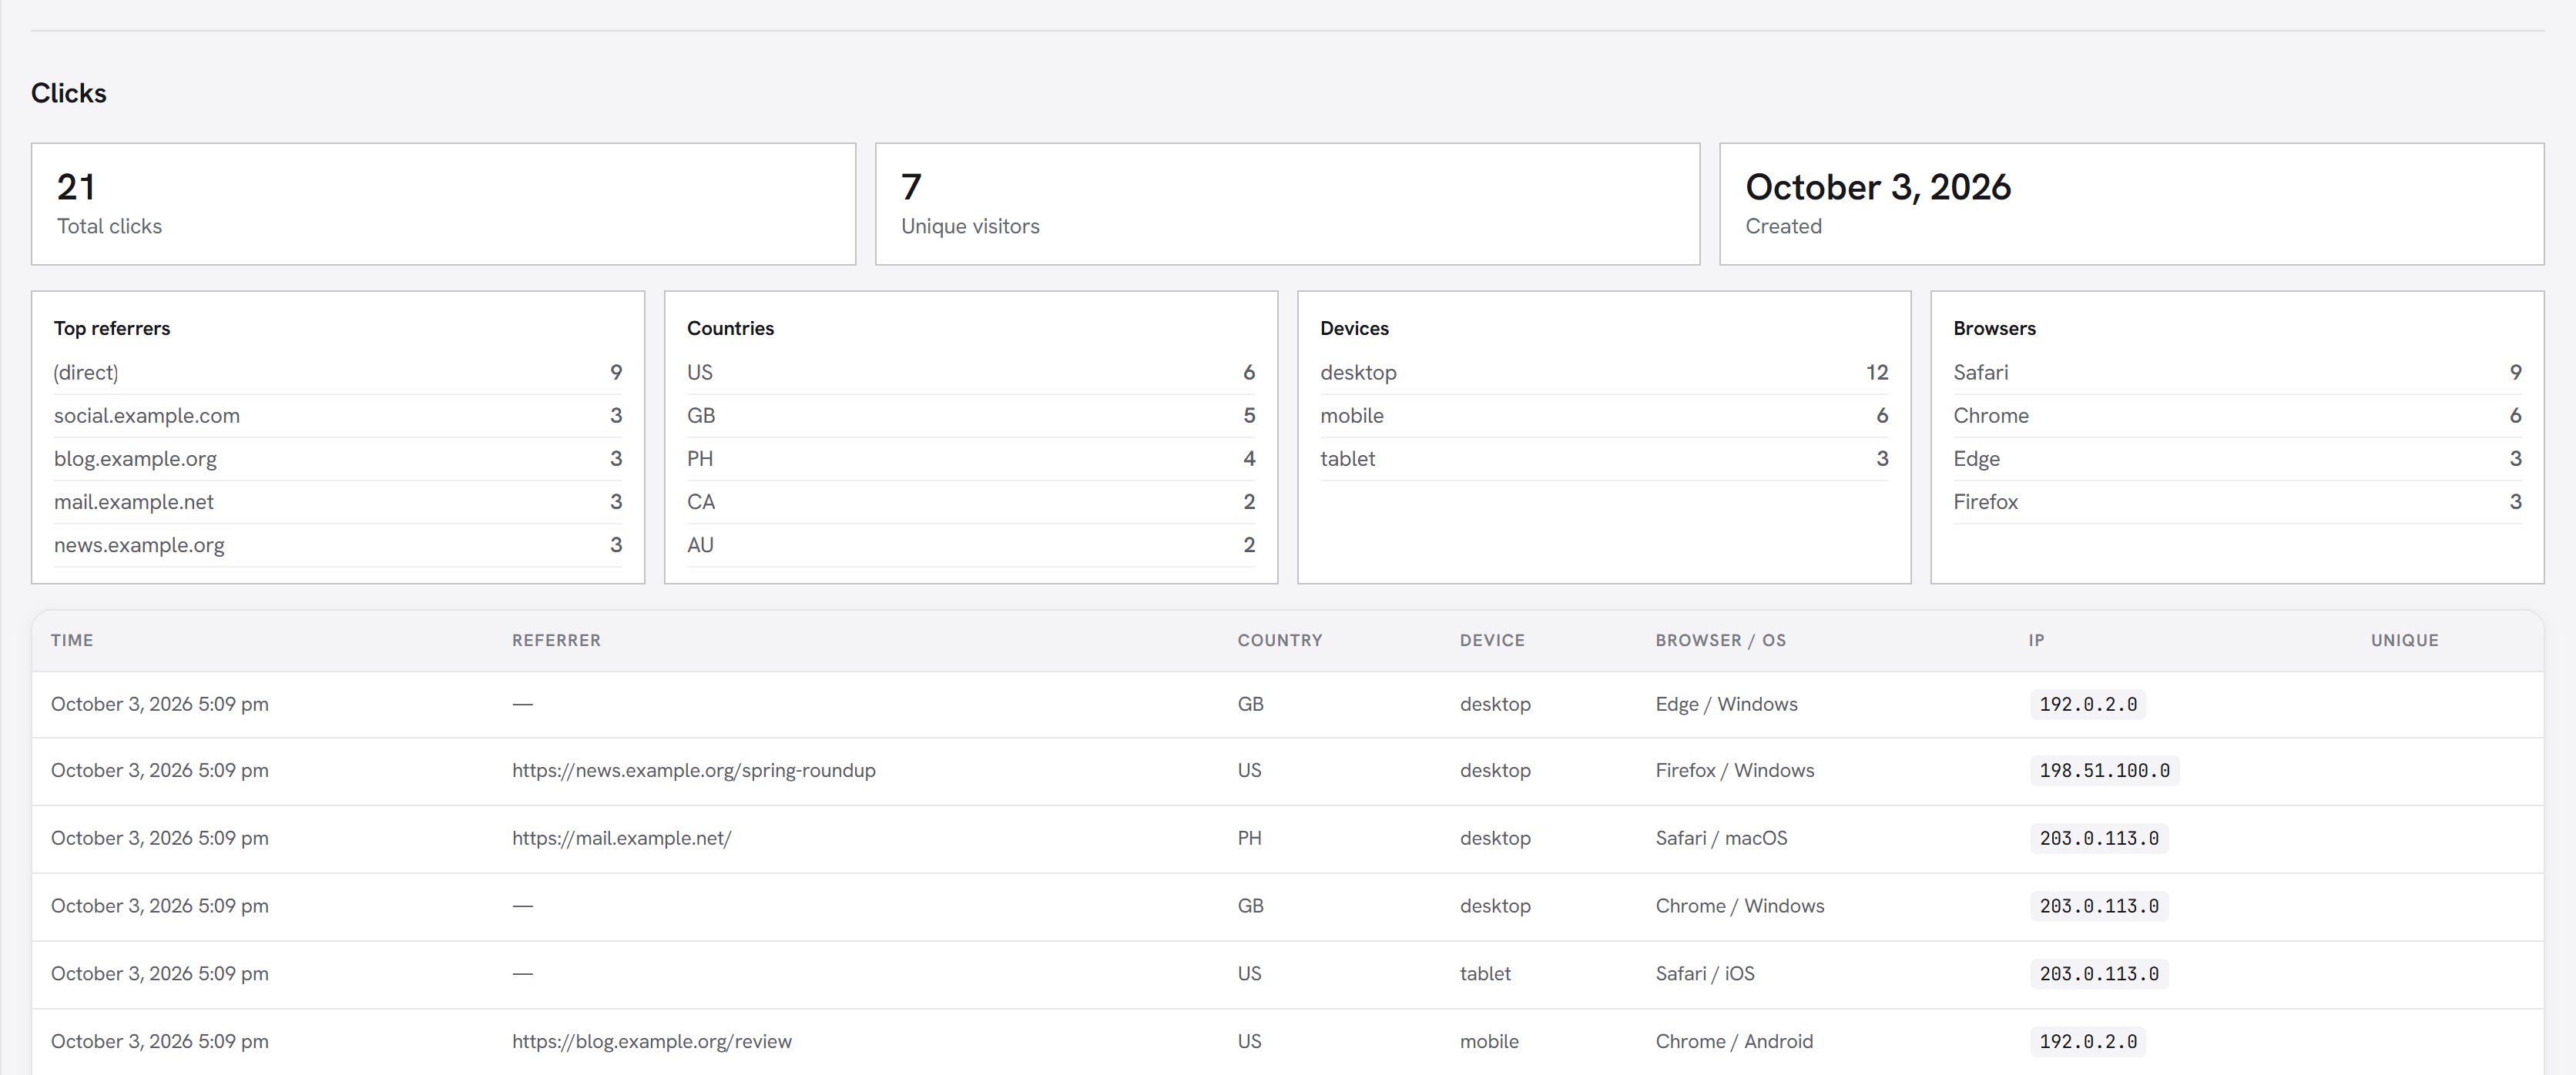
Task: Click the Browsers panel title
Action: click(x=1994, y=328)
